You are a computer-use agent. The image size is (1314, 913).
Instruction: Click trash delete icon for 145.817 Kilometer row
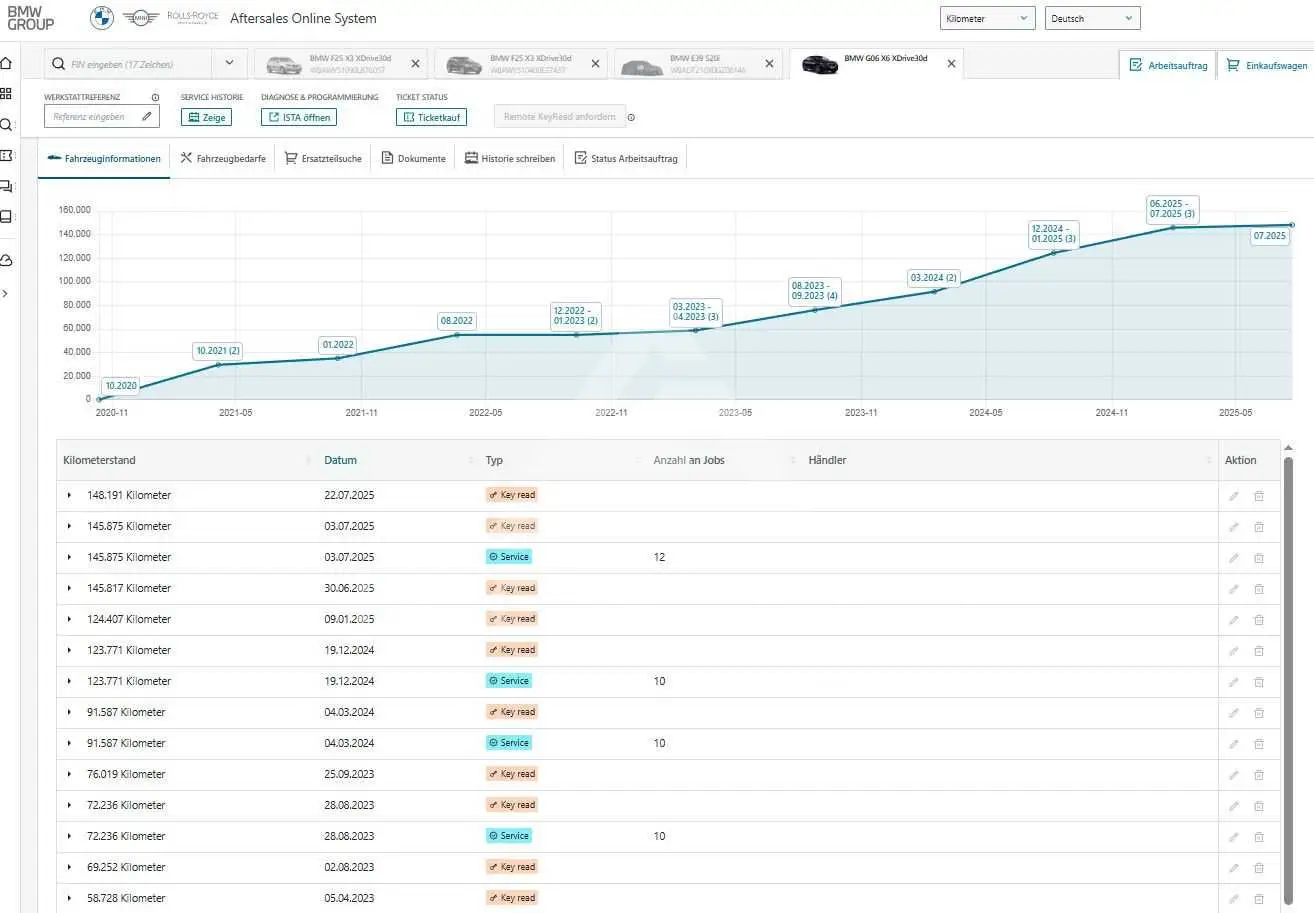[1259, 589]
